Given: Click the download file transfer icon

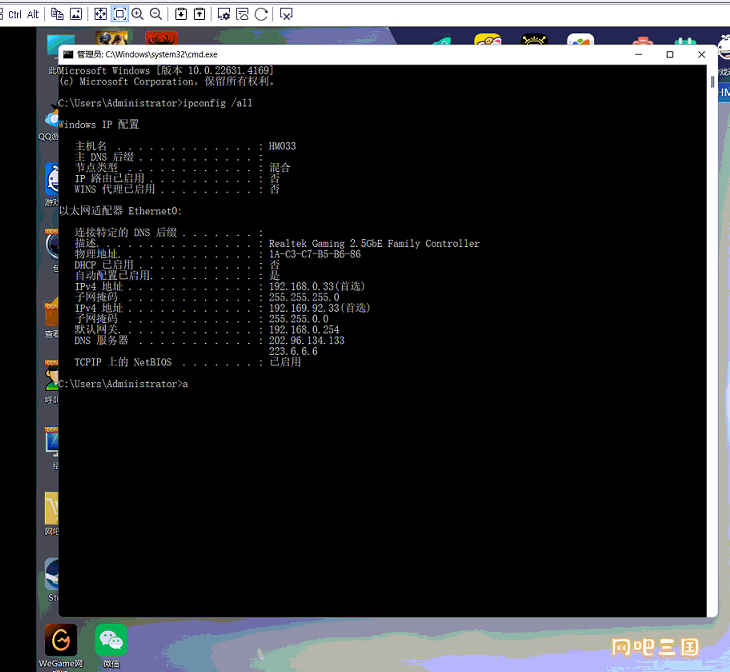Looking at the screenshot, I should (x=181, y=14).
